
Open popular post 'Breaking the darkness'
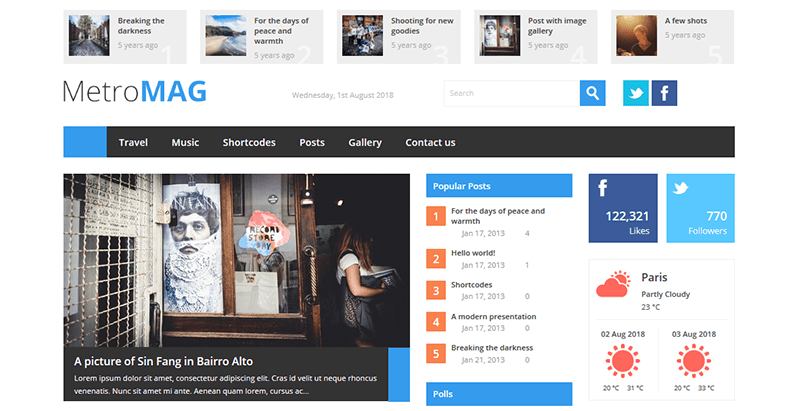(492, 348)
